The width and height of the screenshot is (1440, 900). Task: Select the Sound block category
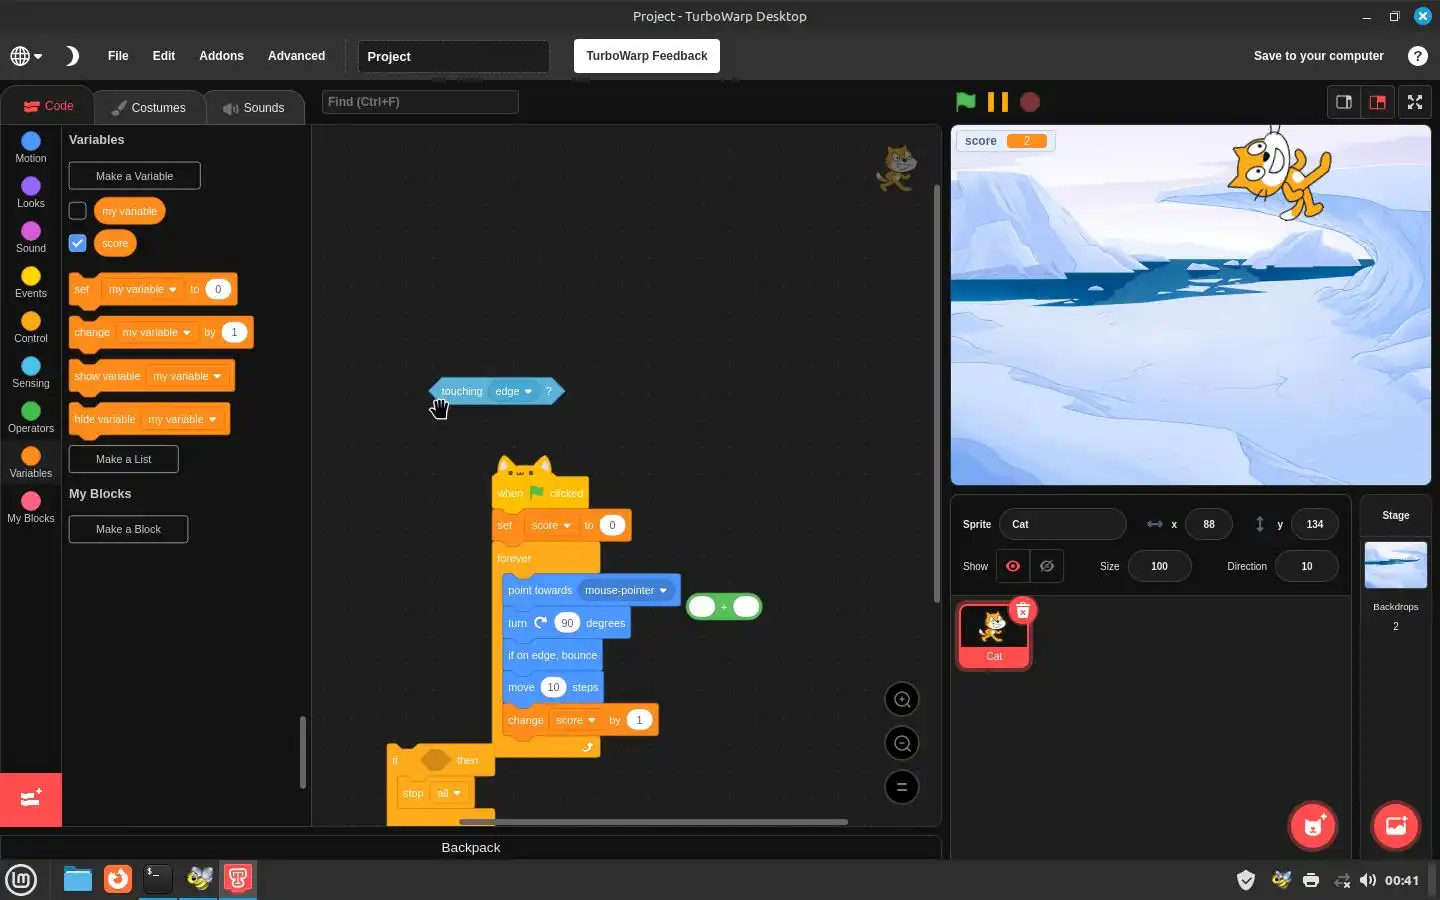[x=31, y=237]
